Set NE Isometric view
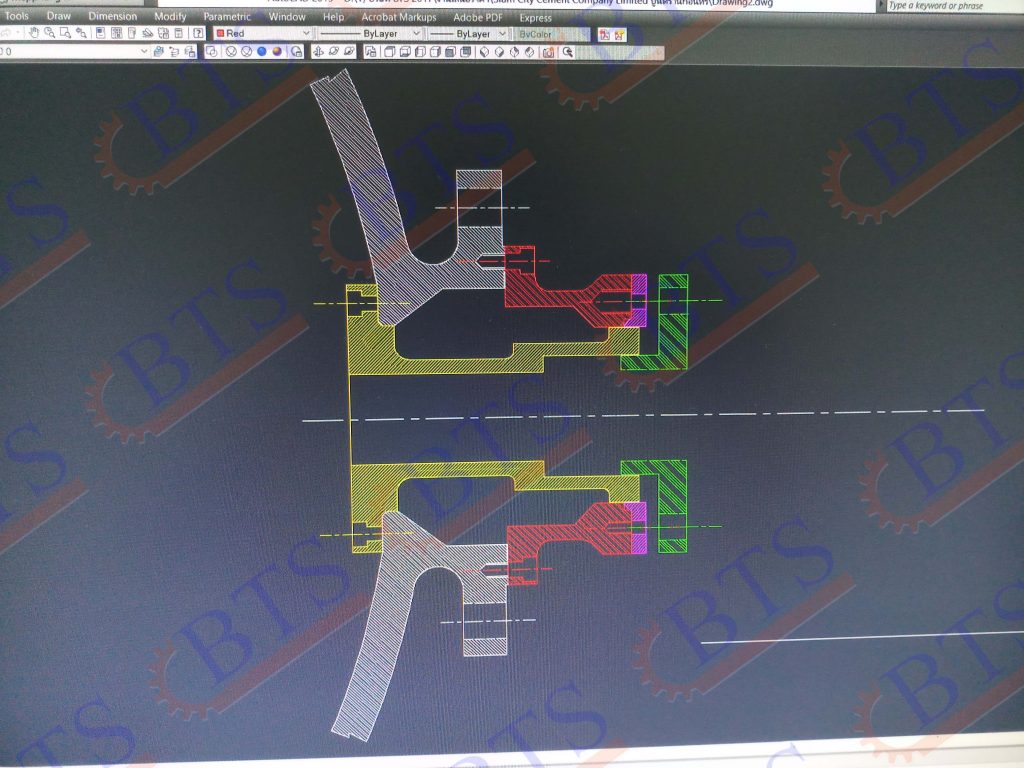The image size is (1024, 768). (515, 52)
